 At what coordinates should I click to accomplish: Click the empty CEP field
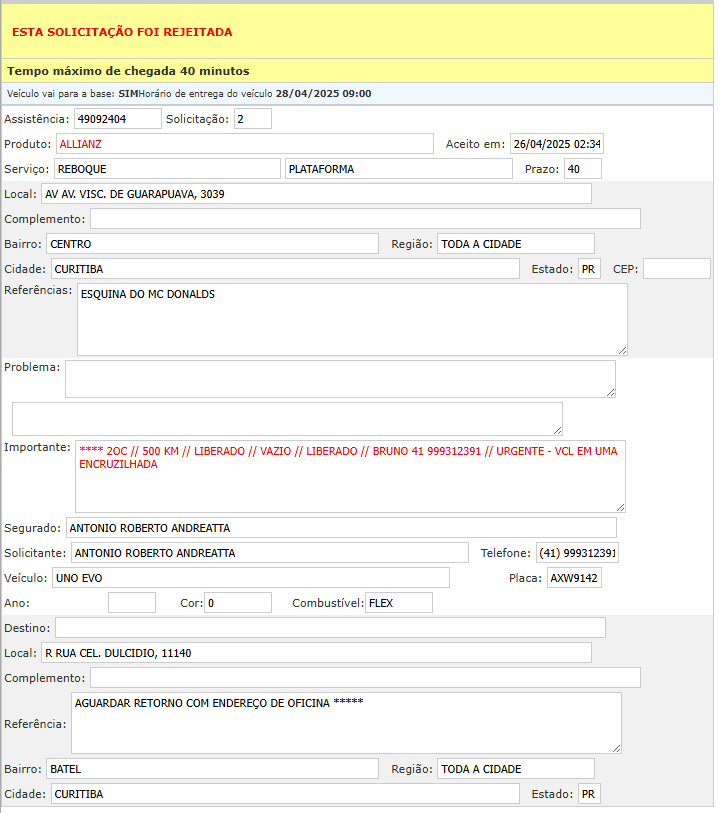coord(677,269)
